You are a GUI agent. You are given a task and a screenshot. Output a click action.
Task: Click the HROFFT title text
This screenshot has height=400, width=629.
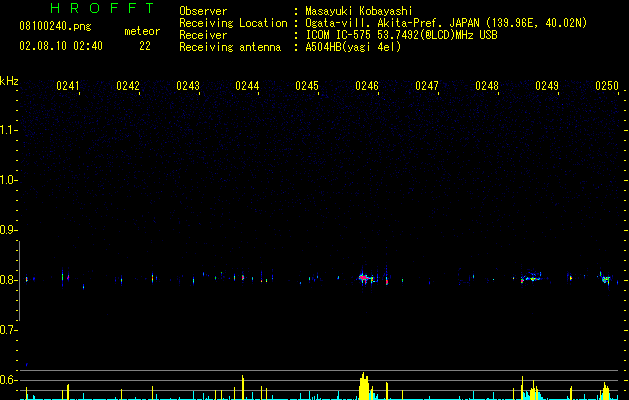tap(102, 8)
